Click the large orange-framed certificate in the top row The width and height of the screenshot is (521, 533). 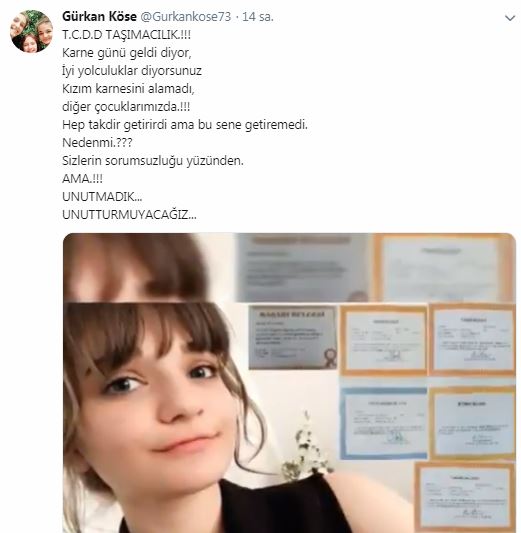[x=444, y=268]
